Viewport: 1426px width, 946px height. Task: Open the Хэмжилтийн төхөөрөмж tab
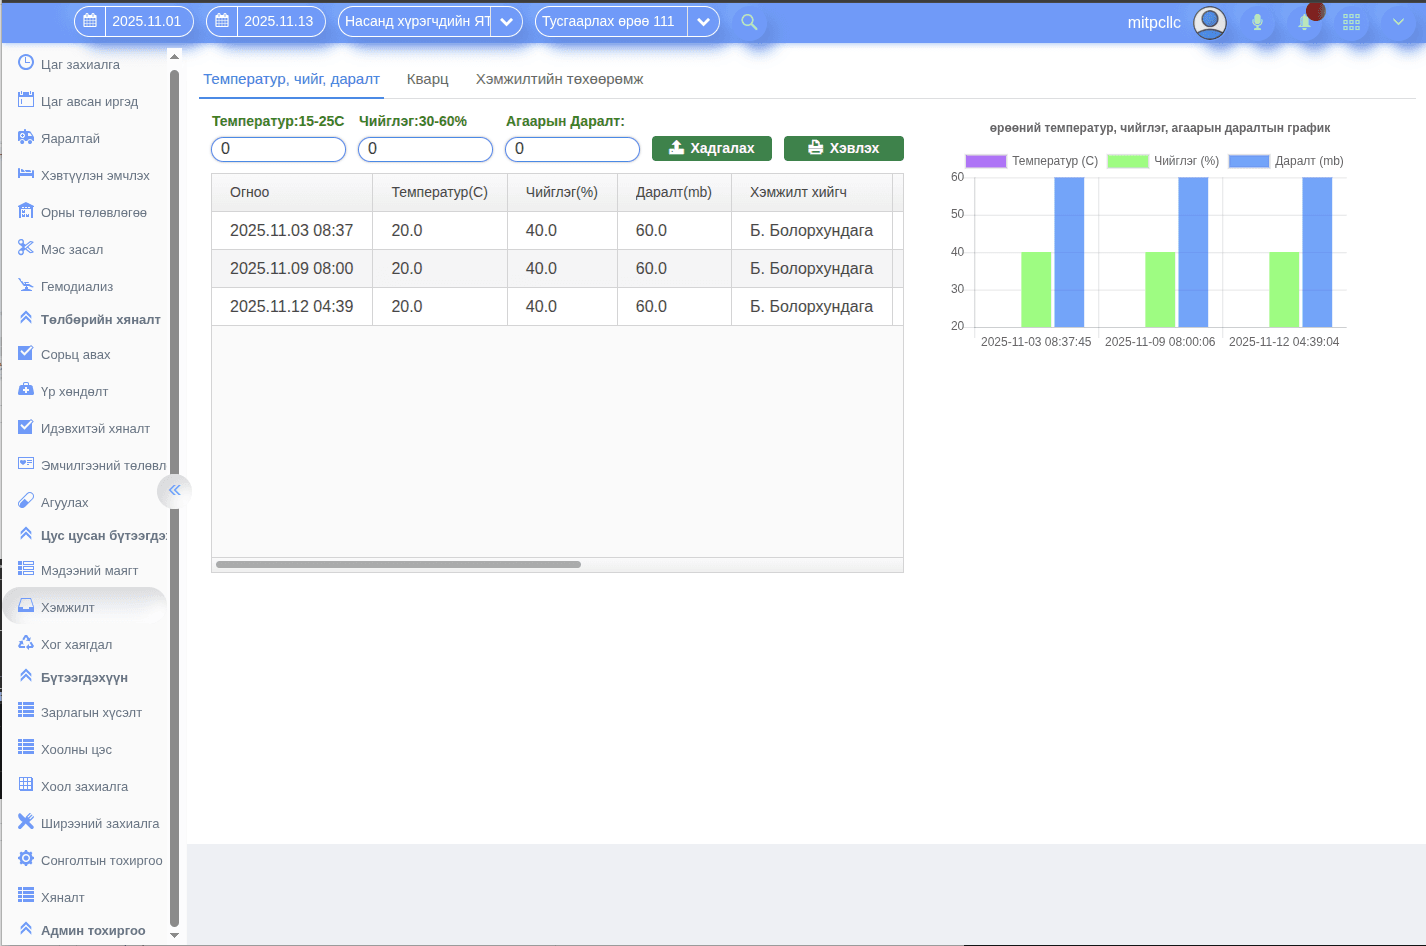coord(560,78)
